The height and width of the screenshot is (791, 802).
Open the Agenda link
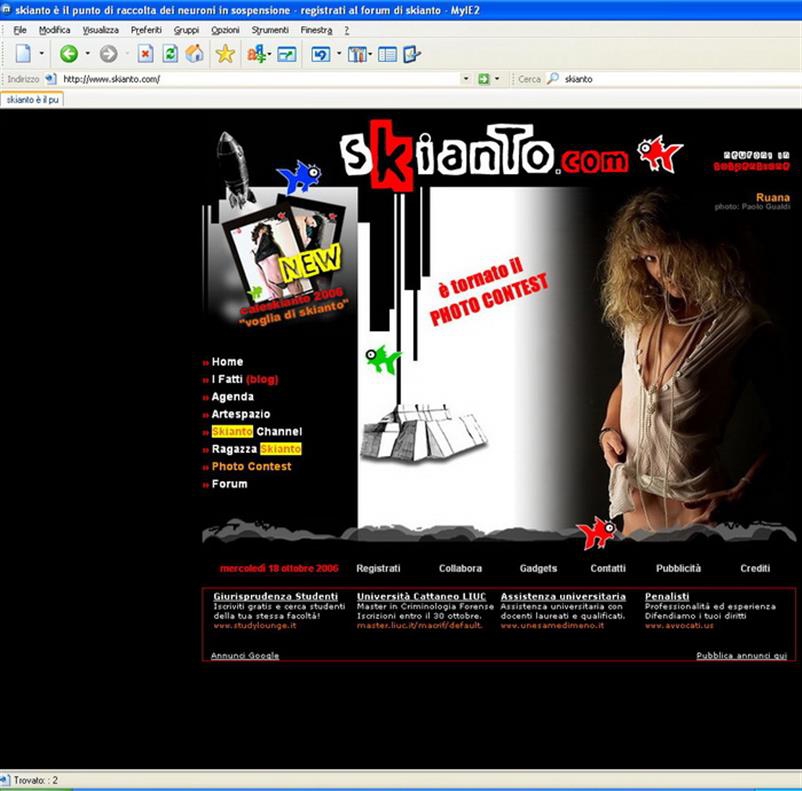click(x=233, y=397)
